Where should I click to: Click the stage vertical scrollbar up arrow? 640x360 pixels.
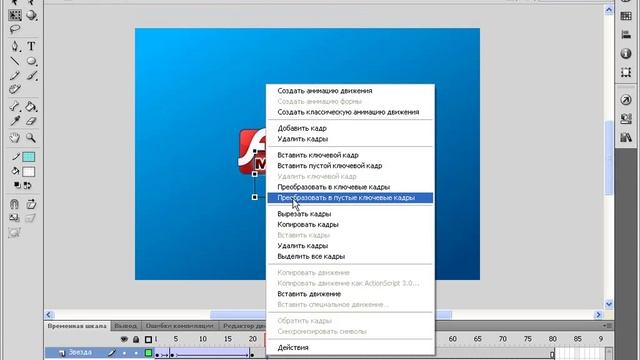tap(609, 10)
